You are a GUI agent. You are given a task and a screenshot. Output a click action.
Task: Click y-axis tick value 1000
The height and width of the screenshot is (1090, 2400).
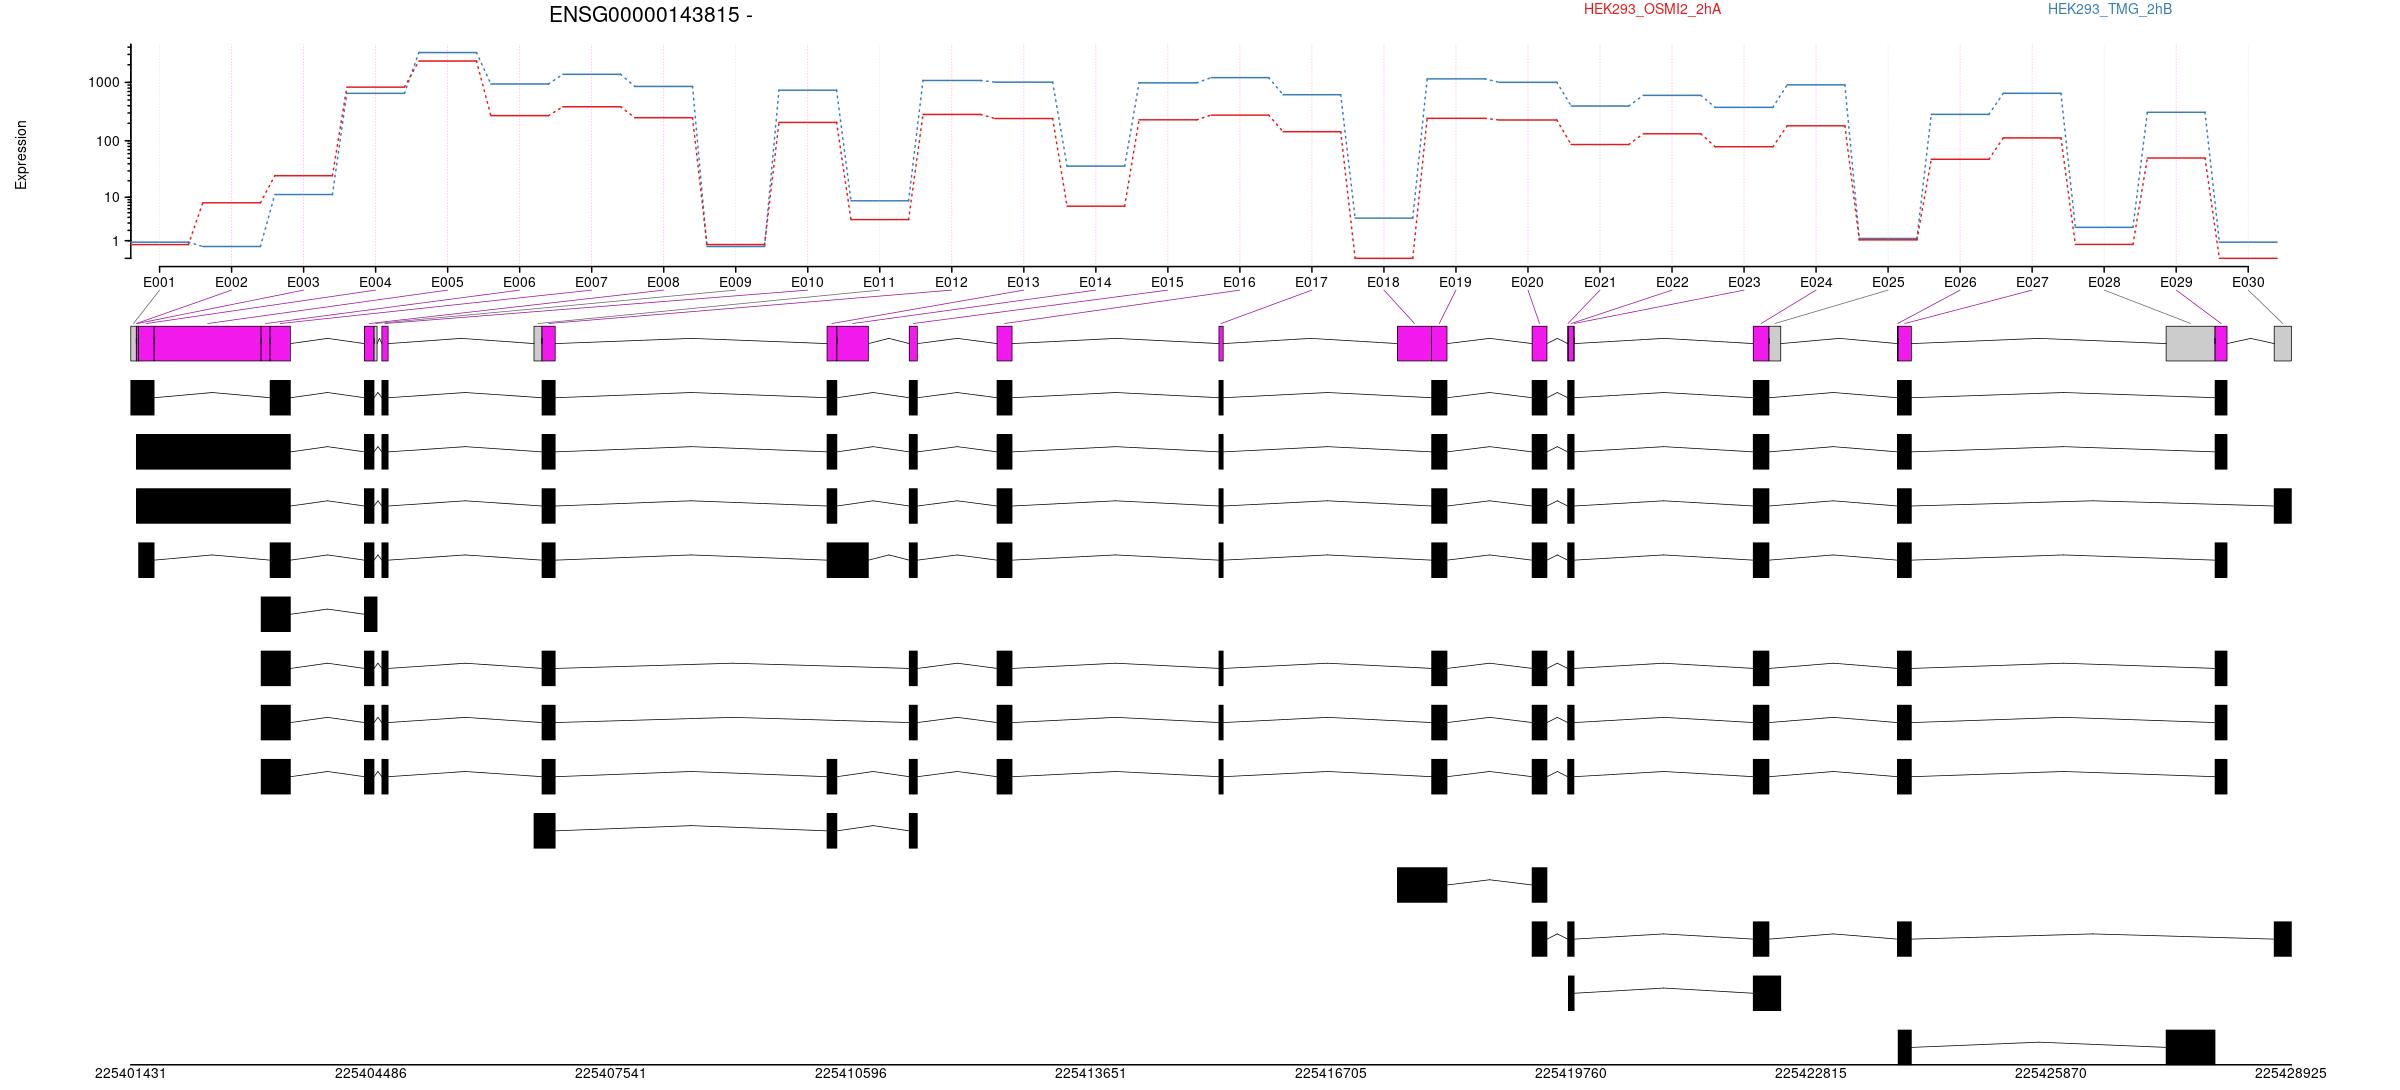(x=104, y=83)
